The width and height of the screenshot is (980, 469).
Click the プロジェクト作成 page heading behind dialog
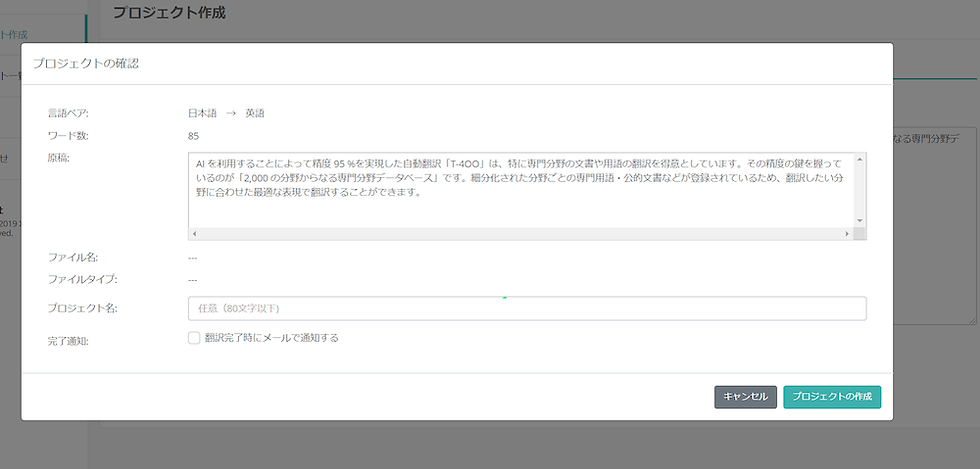click(169, 13)
